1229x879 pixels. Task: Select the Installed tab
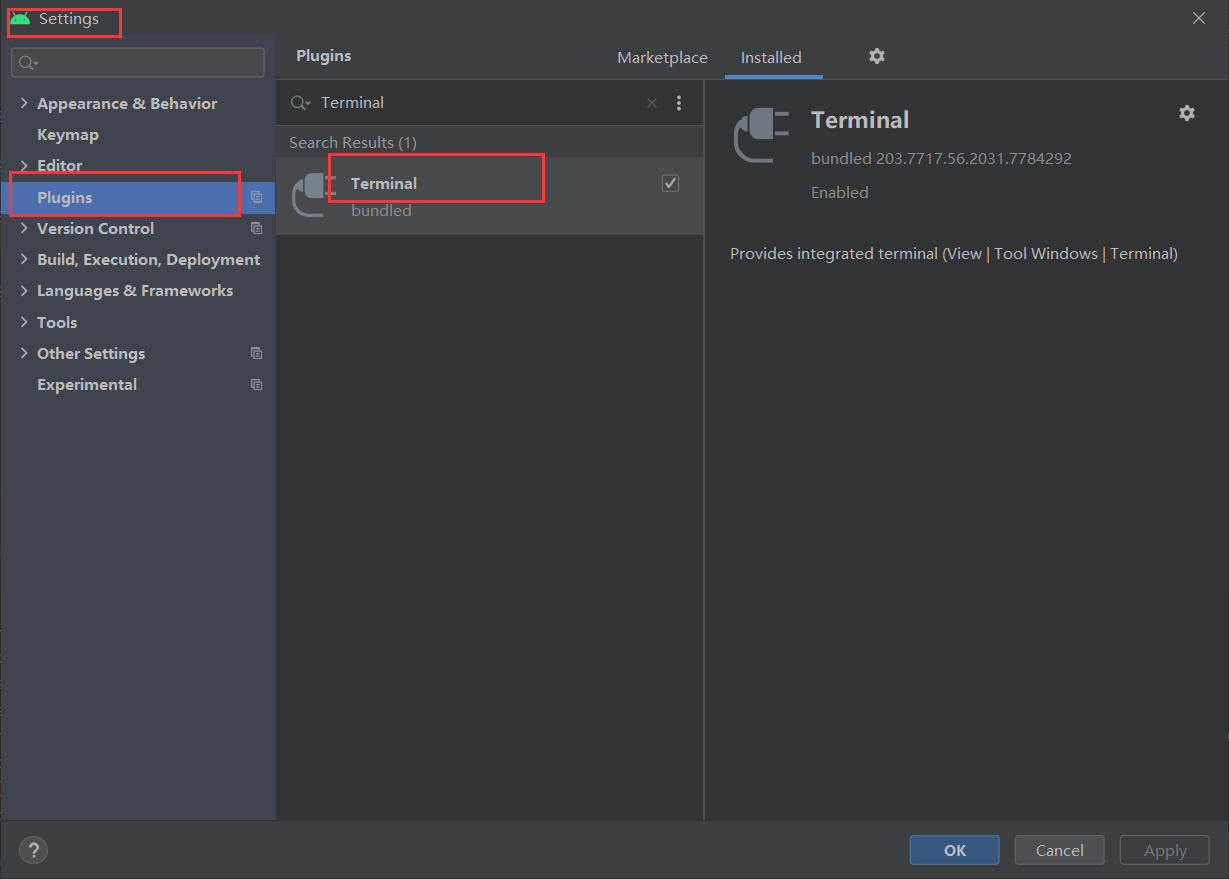772,57
